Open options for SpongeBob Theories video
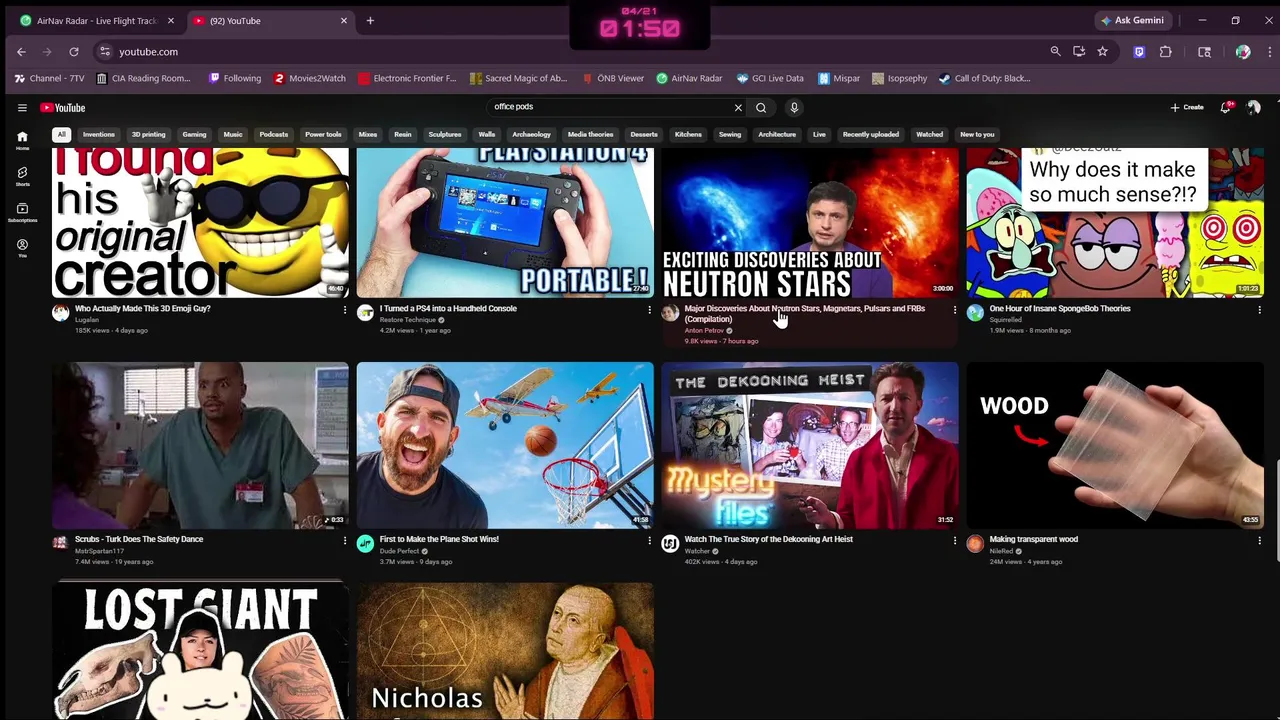The width and height of the screenshot is (1280, 720). tap(1259, 310)
